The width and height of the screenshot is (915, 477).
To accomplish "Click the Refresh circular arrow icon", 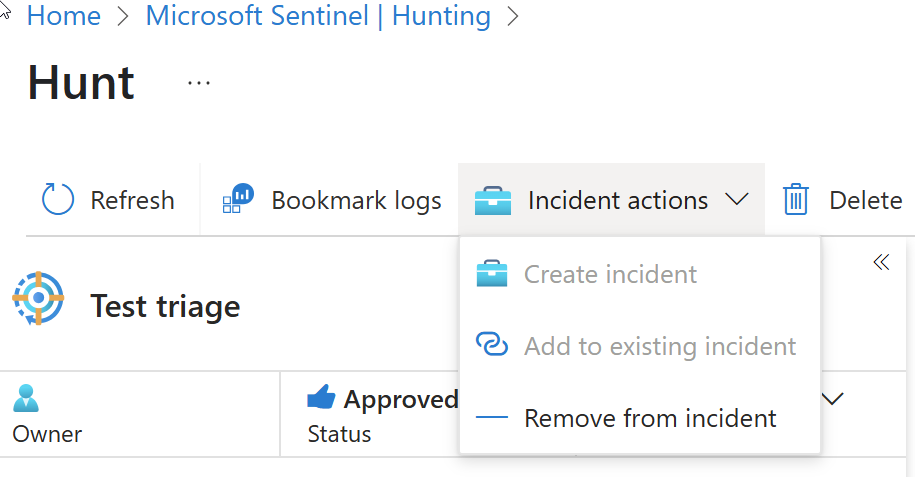I will [x=58, y=199].
